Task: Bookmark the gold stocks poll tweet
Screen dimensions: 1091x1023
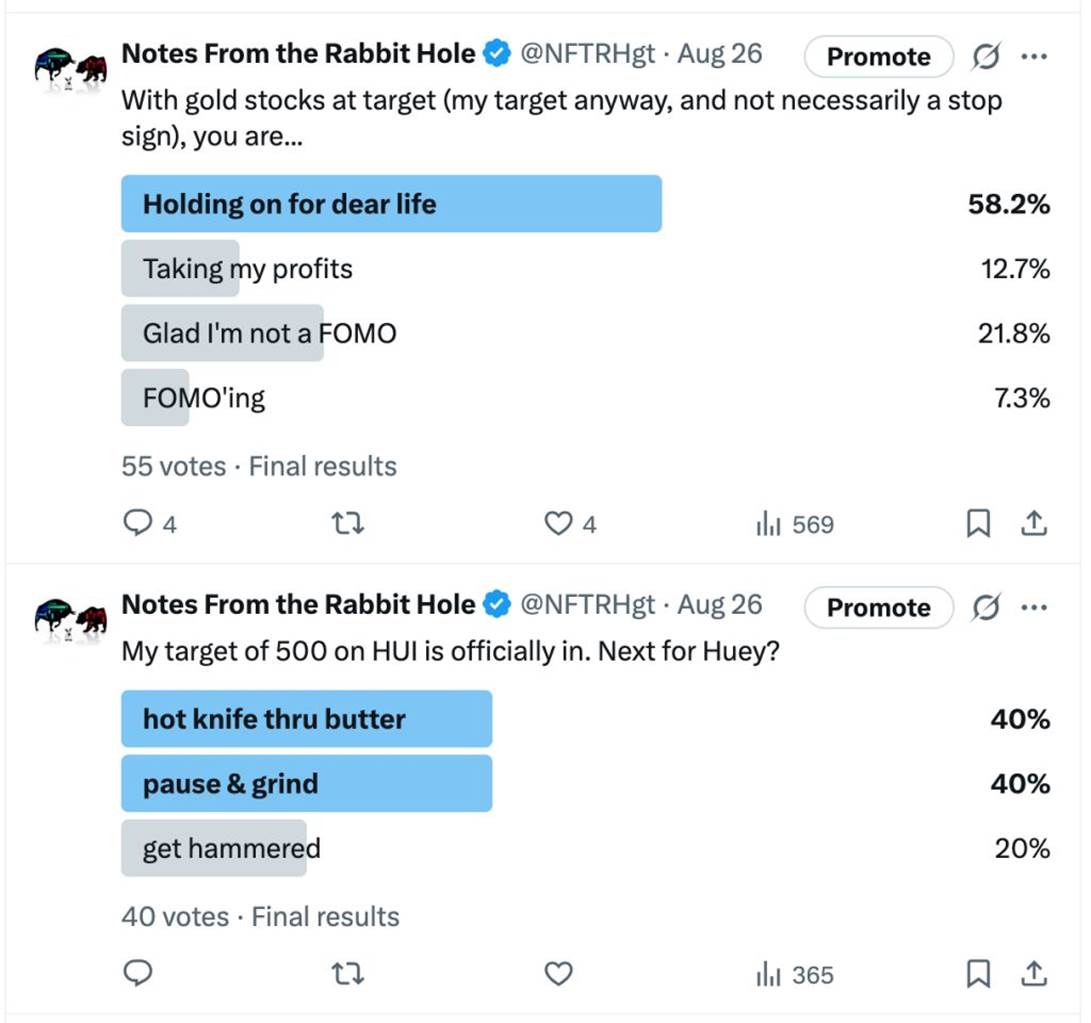Action: pos(978,523)
